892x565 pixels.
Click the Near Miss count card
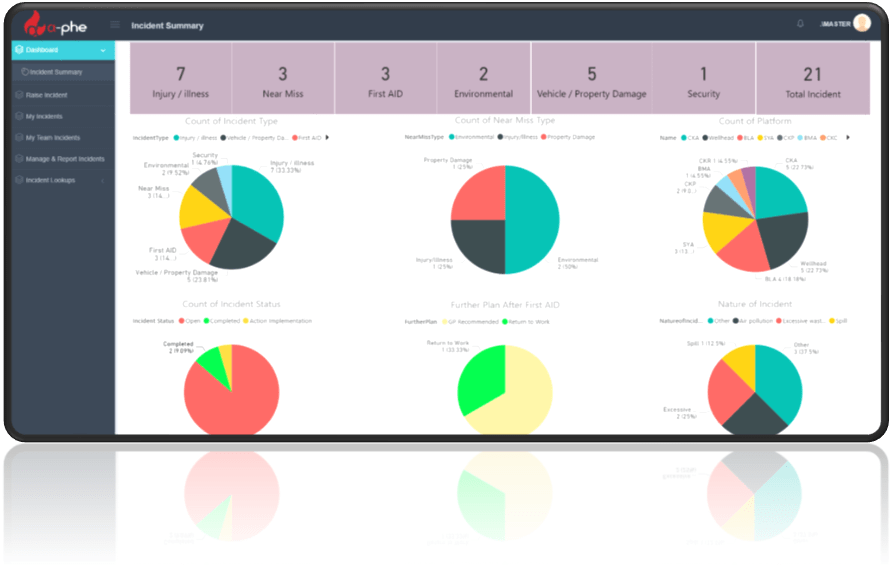[x=283, y=78]
